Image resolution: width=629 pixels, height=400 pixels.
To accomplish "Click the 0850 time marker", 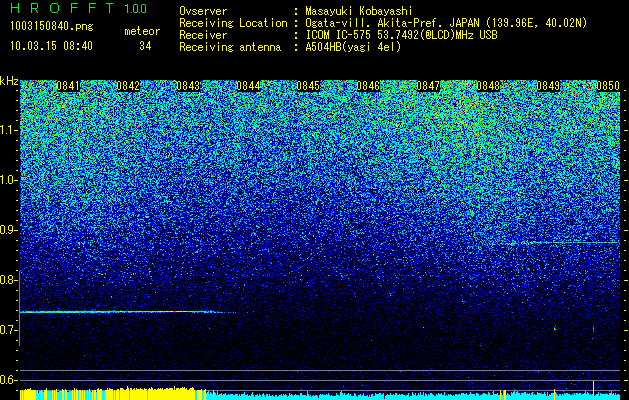I will point(608,86).
